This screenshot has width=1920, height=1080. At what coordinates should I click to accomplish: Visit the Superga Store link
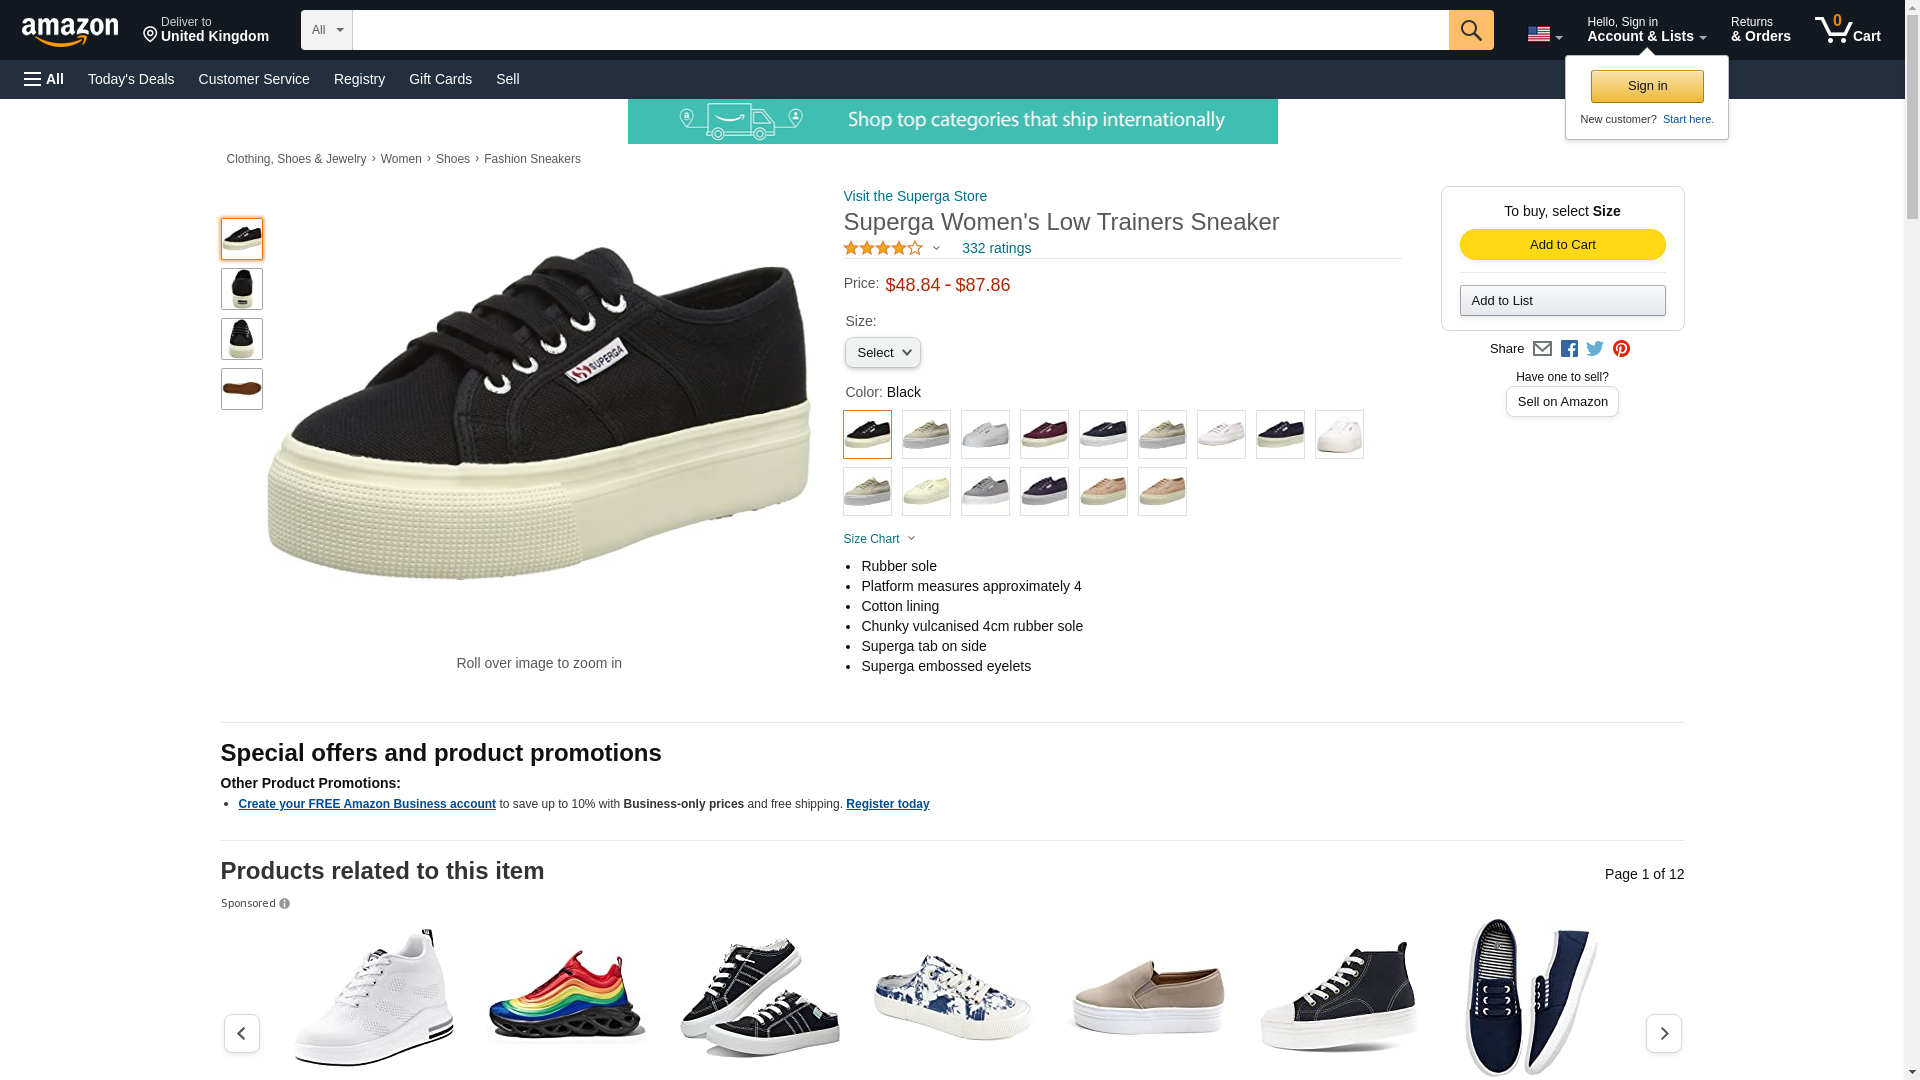click(915, 196)
